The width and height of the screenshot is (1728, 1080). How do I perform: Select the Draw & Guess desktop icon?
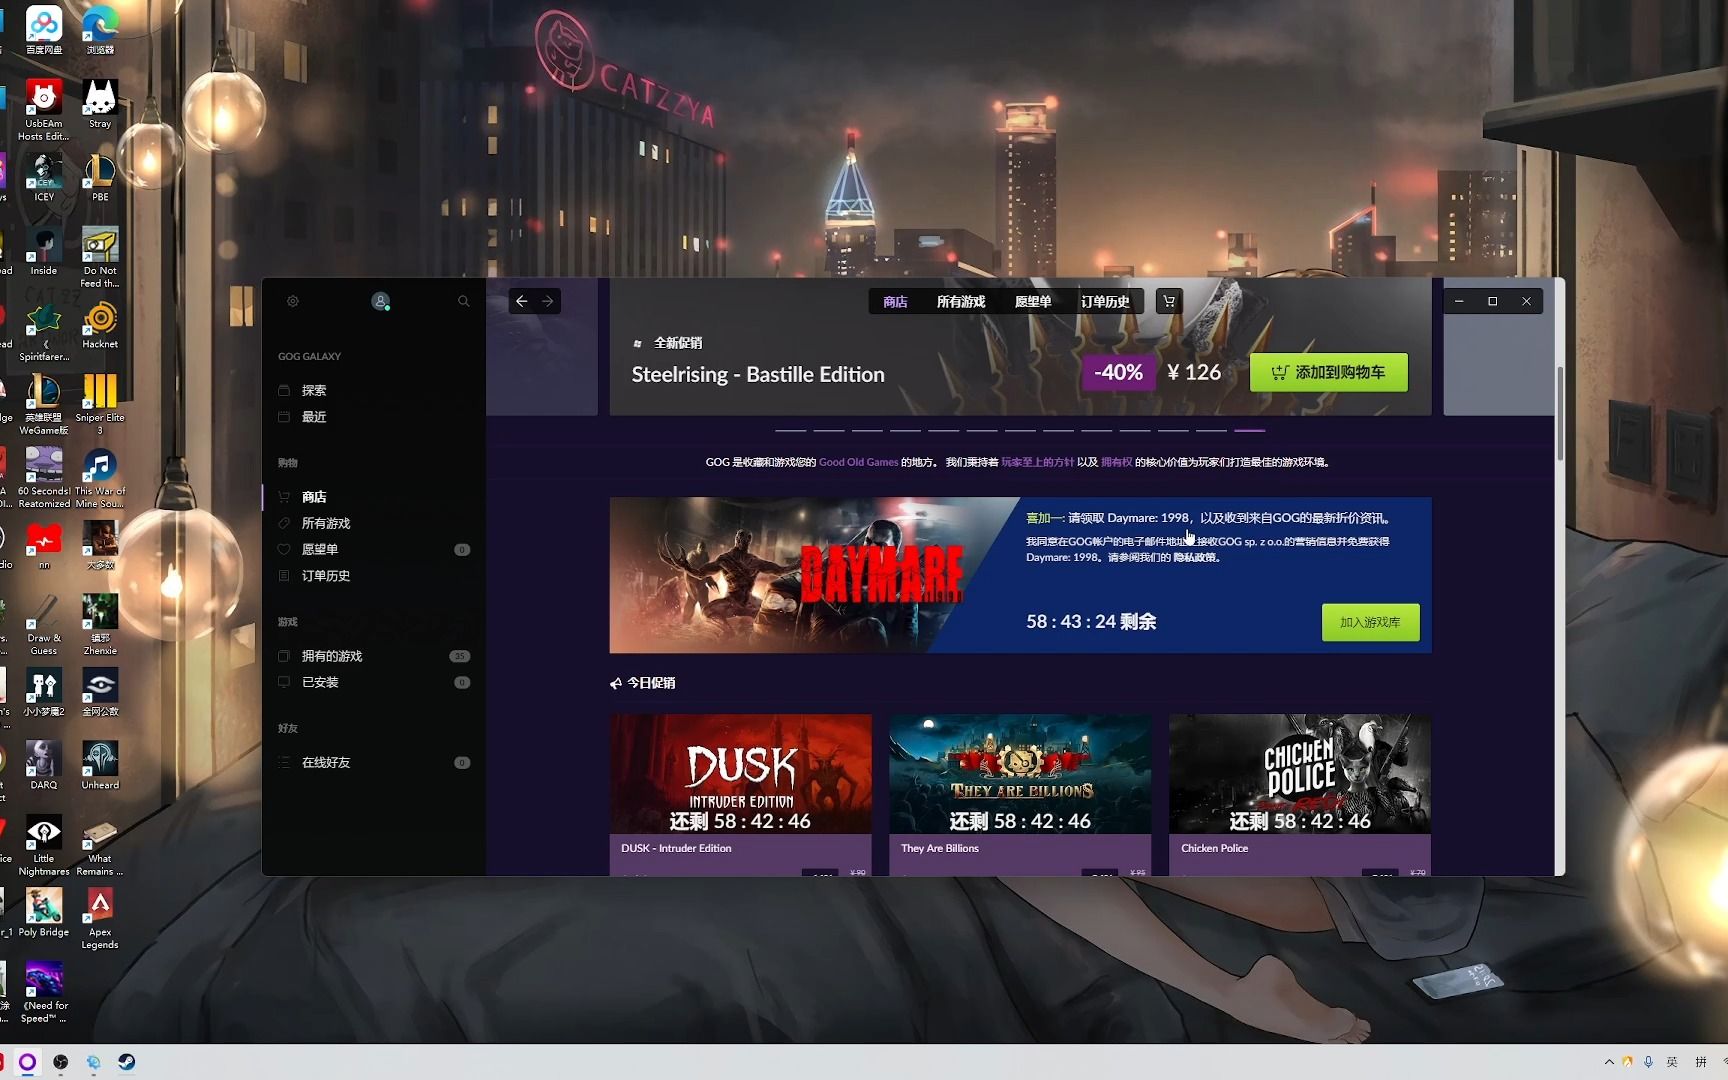pyautogui.click(x=44, y=625)
